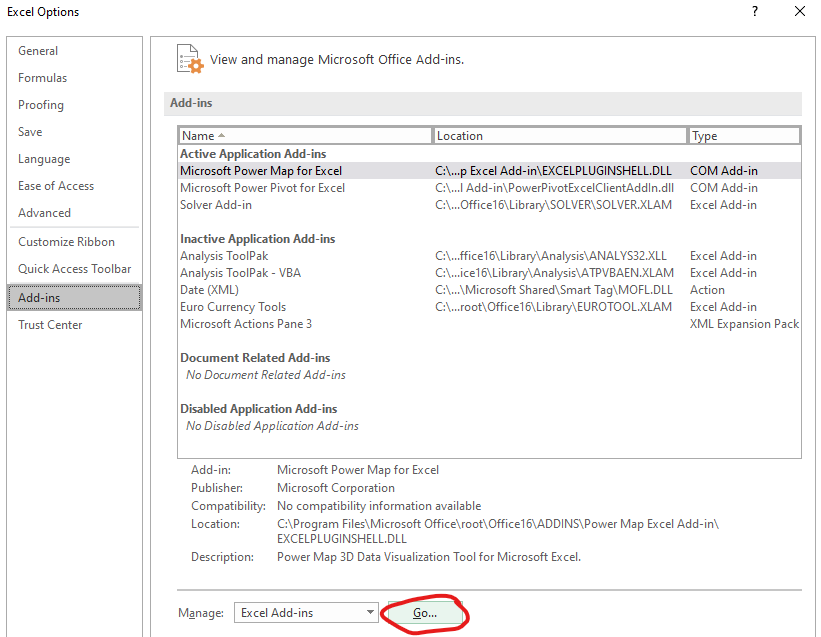Screen dimensions: 821x637
Task: Click the XML Expansion Pack type cell
Action: click(744, 324)
